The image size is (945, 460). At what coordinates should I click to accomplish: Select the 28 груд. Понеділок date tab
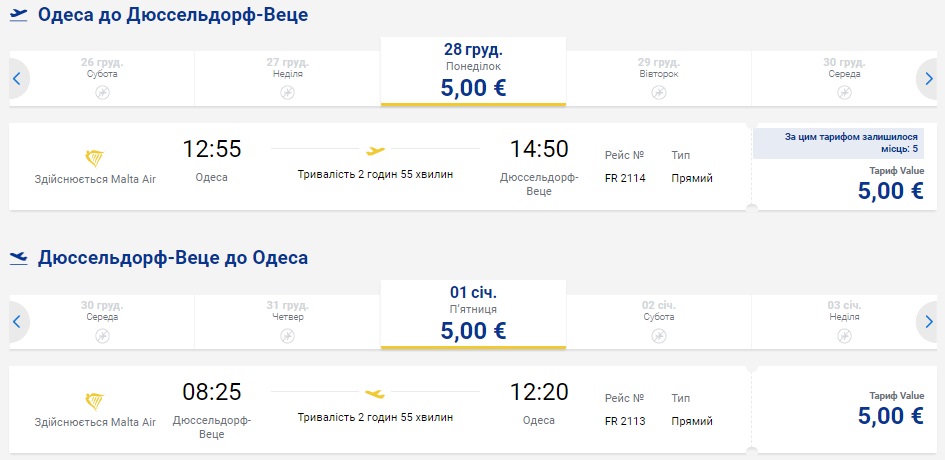(473, 71)
